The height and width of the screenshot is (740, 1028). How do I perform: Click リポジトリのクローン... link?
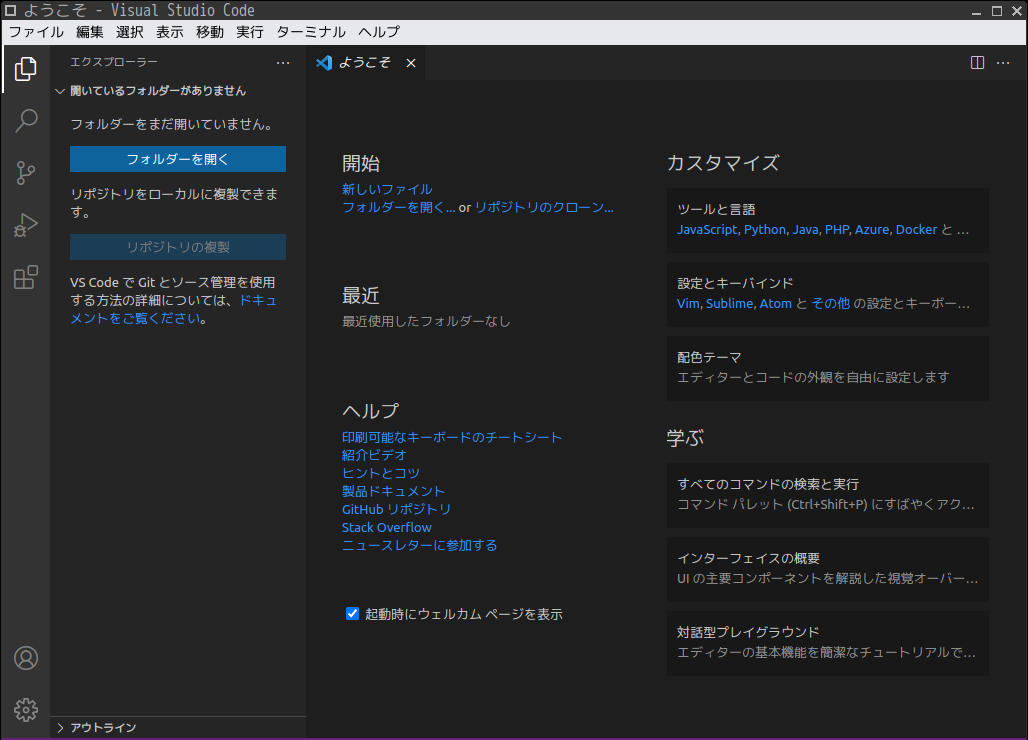tap(544, 208)
